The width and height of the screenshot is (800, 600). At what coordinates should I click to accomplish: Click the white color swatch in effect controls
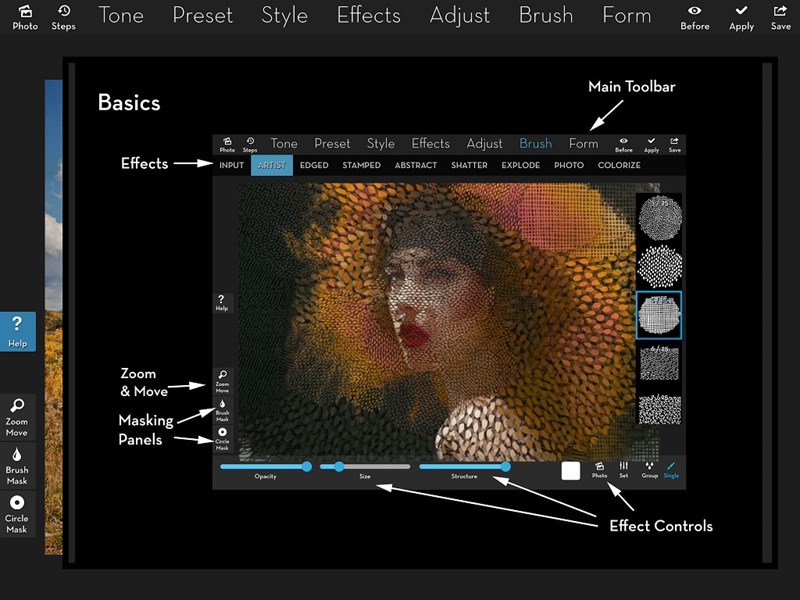570,471
